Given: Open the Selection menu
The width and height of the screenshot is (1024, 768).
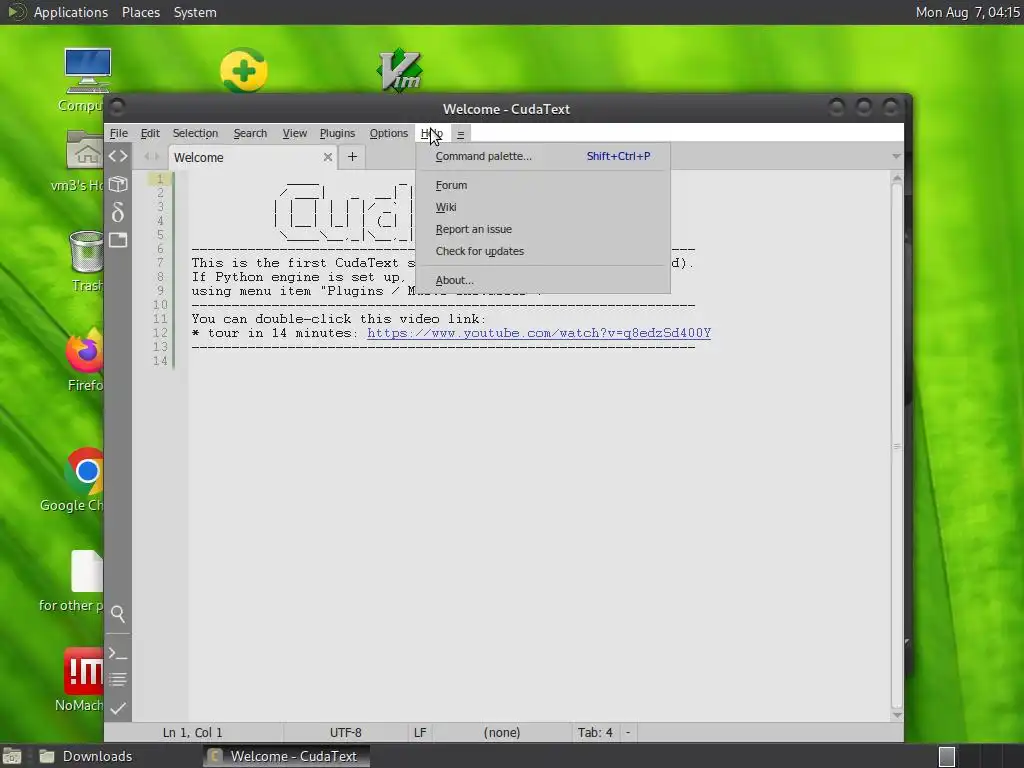Looking at the screenshot, I should [195, 133].
